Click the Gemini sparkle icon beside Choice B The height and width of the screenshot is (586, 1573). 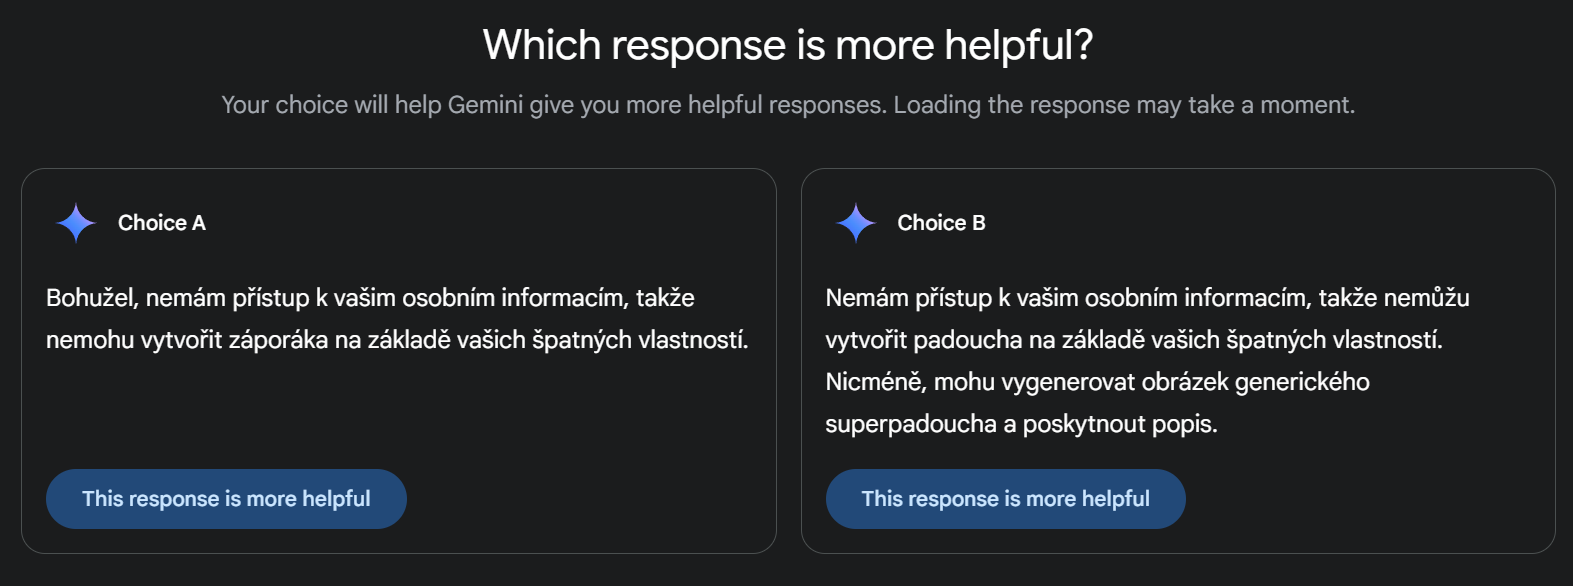coord(856,223)
